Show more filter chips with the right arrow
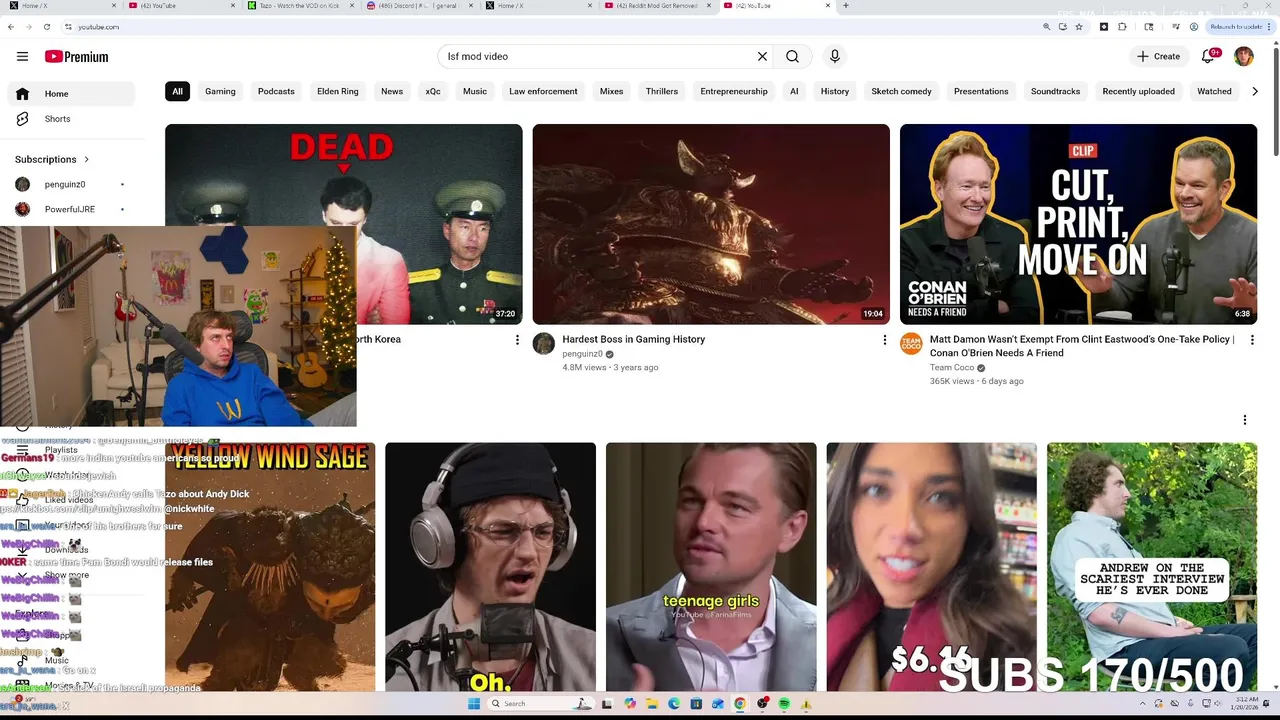 pyautogui.click(x=1255, y=91)
